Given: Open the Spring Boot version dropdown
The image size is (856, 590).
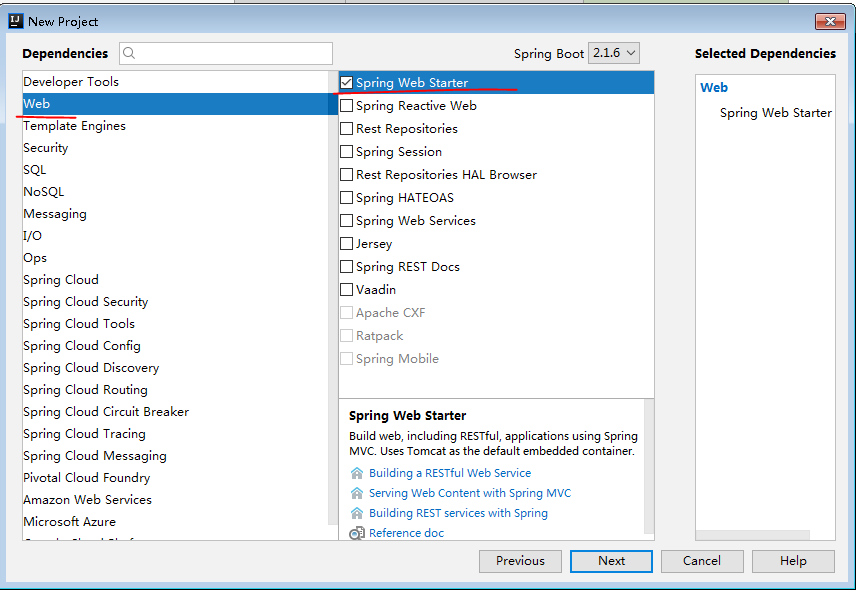Looking at the screenshot, I should click(614, 54).
